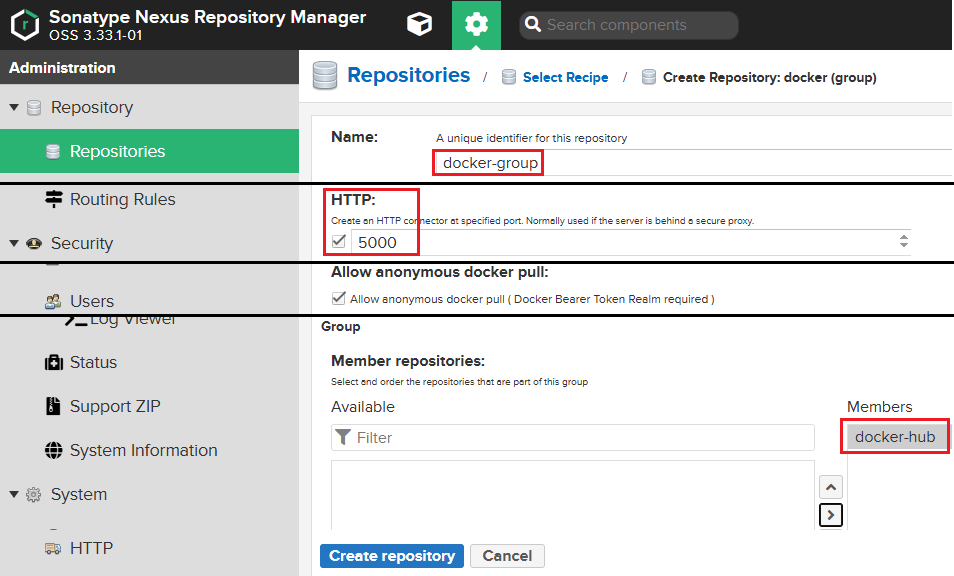Click the Support ZIP file icon
Viewport: 954px width, 576px height.
coord(54,406)
